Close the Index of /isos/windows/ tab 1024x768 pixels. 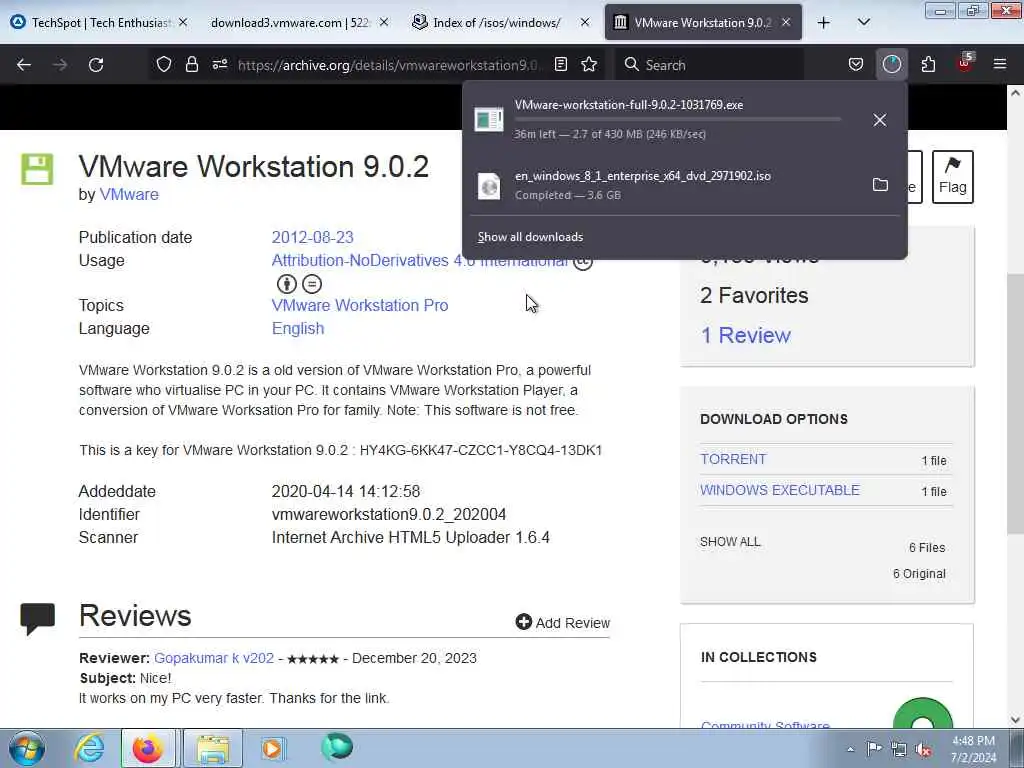coord(585,22)
